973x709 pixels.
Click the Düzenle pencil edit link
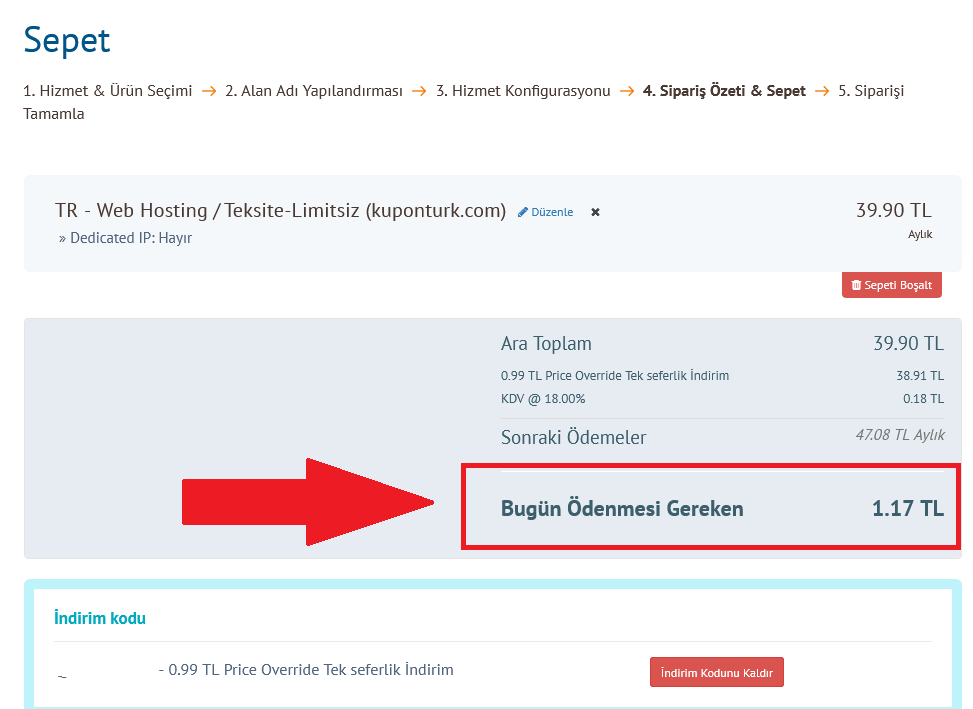pyautogui.click(x=546, y=212)
